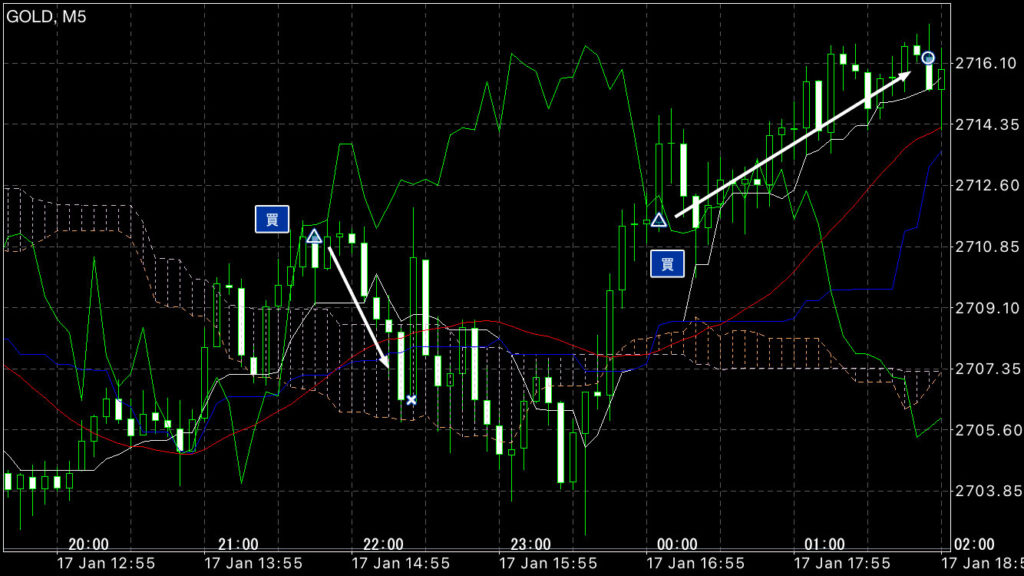
Task: Click price level 2709.10 on axis
Action: click(x=985, y=308)
